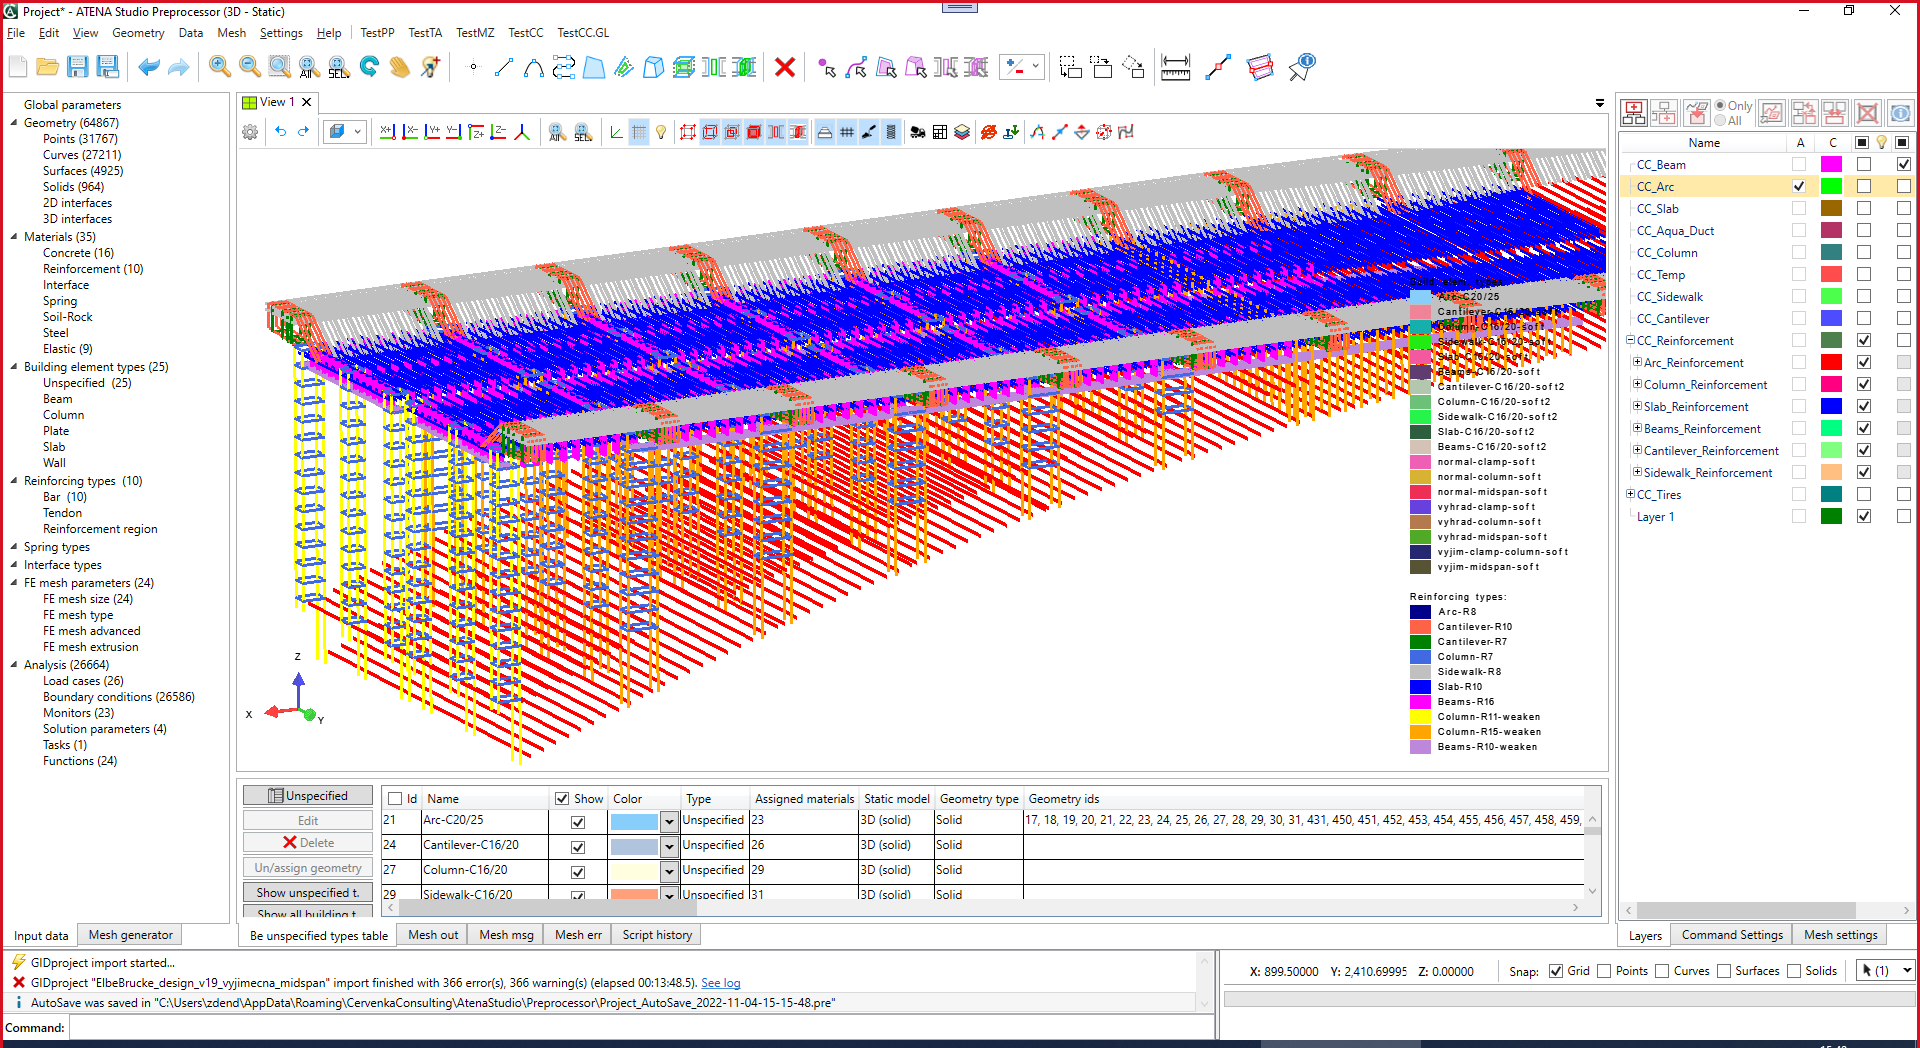Click the Rotate view icon
The height and width of the screenshot is (1048, 1920).
pyautogui.click(x=369, y=67)
